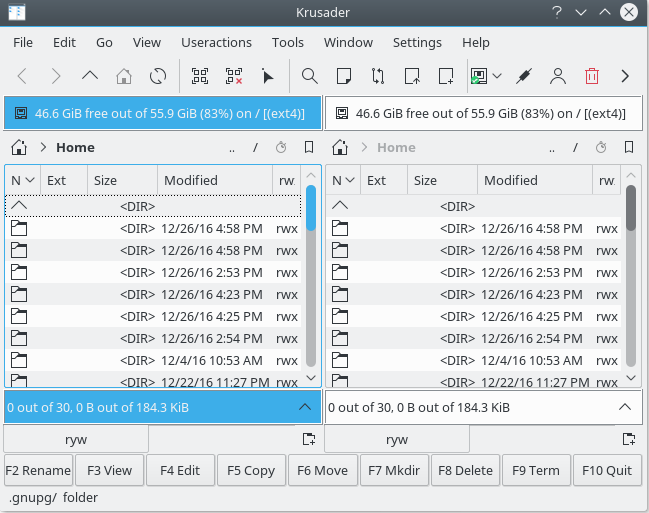Click the plug-shaped connection icon in the toolbar
The width and height of the screenshot is (649, 513).
tap(524, 76)
